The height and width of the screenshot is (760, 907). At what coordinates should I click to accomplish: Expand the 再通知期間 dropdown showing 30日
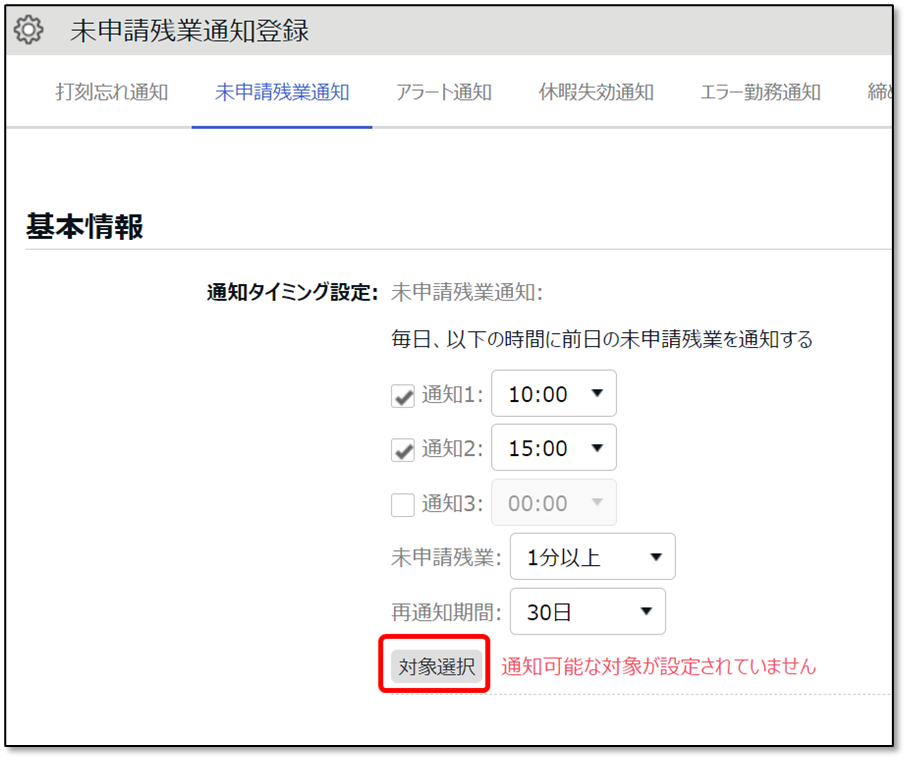coord(587,612)
